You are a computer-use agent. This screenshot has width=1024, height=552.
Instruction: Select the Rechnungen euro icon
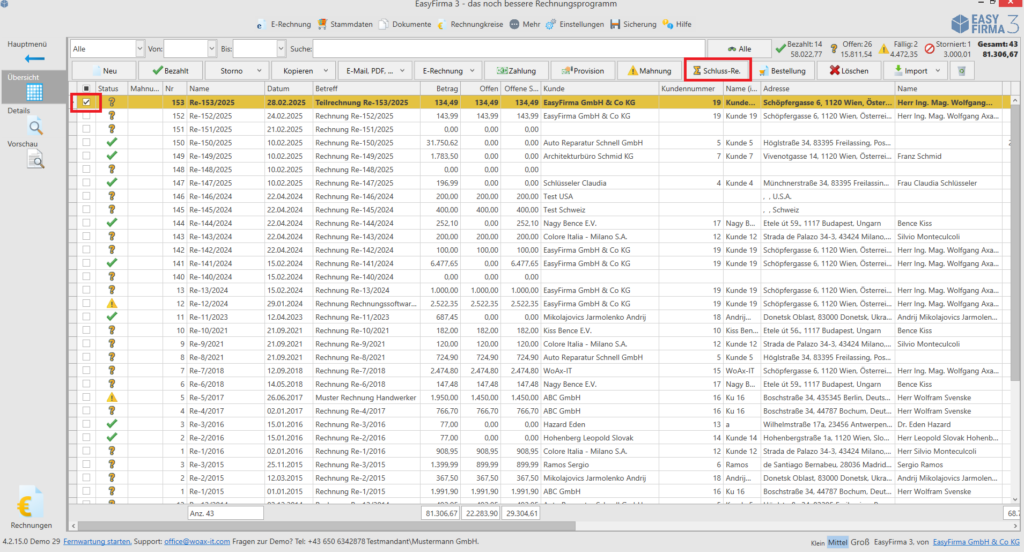pos(29,503)
